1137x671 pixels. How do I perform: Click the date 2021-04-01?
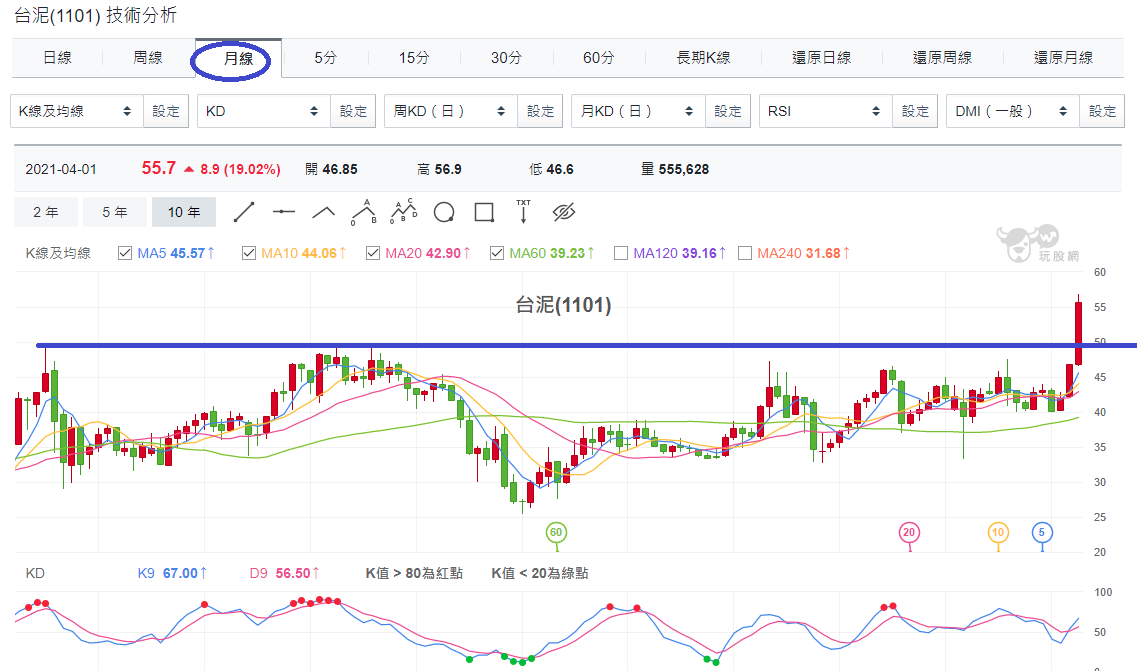[x=61, y=169]
